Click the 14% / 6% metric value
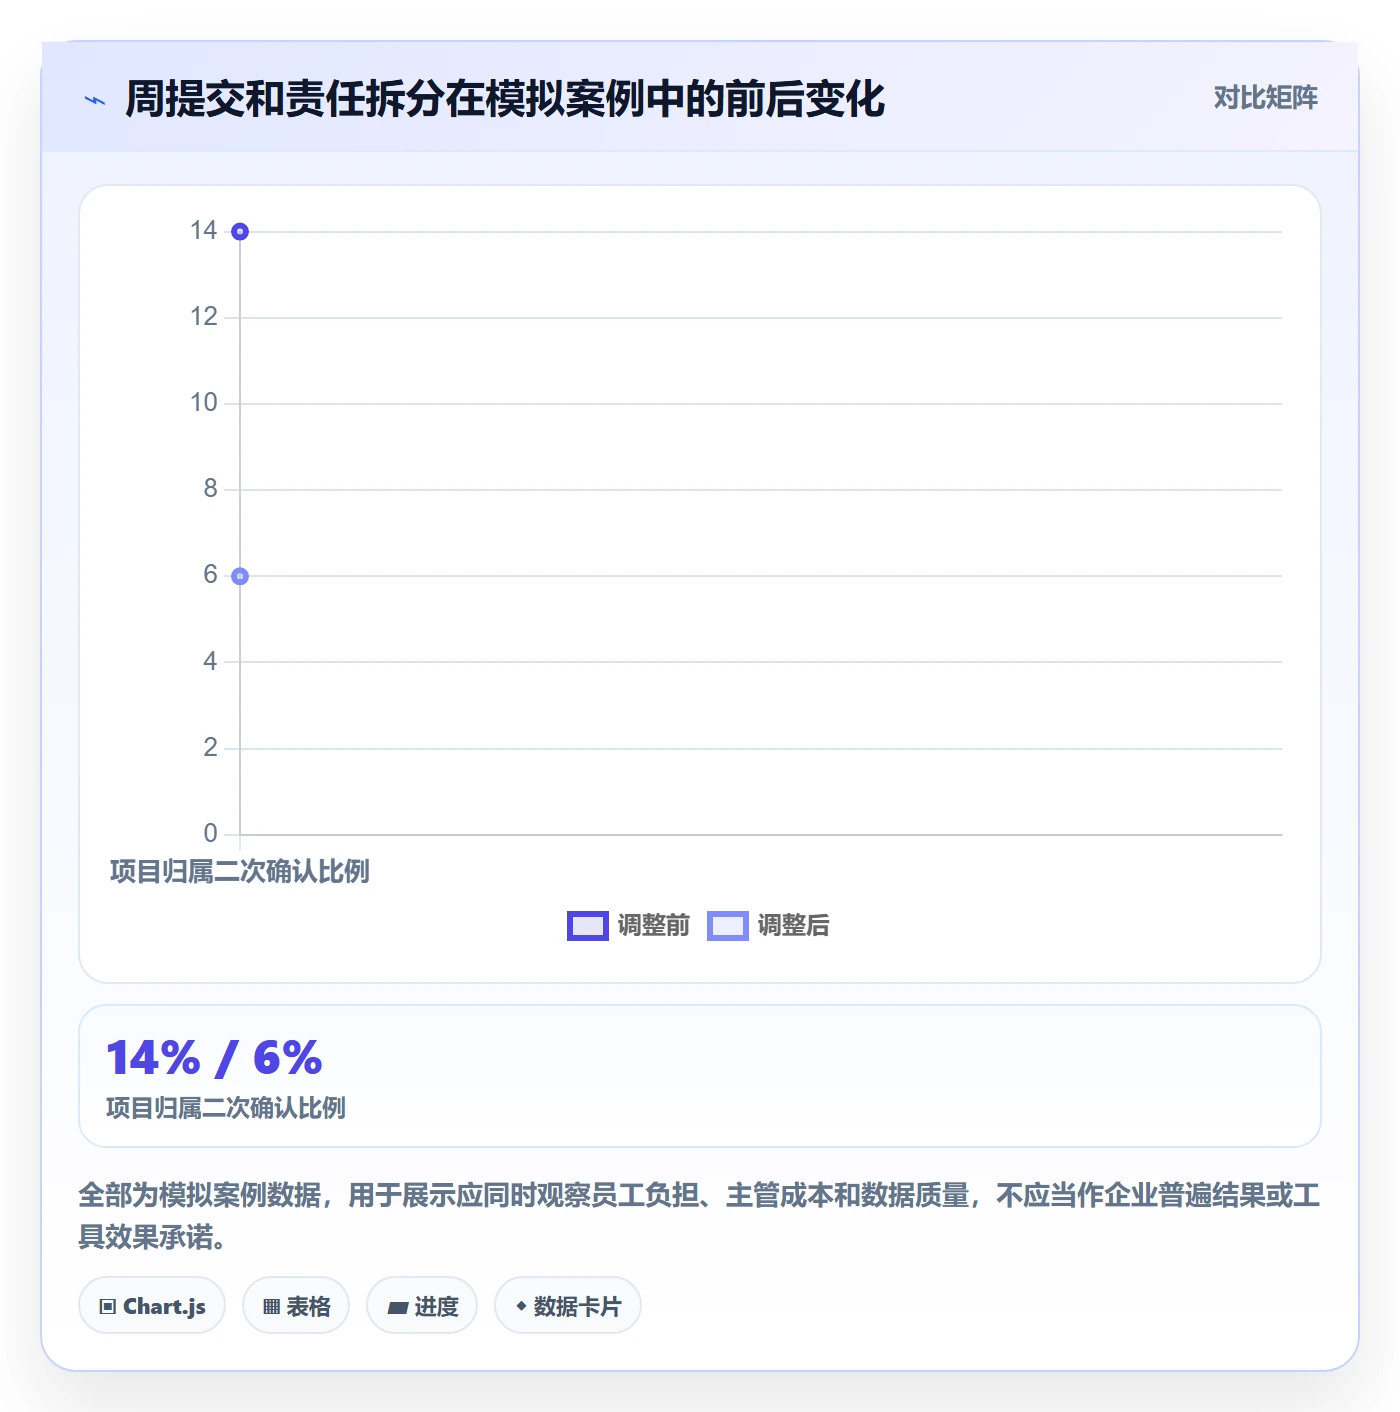Screen dimensions: 1400x1412 [x=214, y=1058]
